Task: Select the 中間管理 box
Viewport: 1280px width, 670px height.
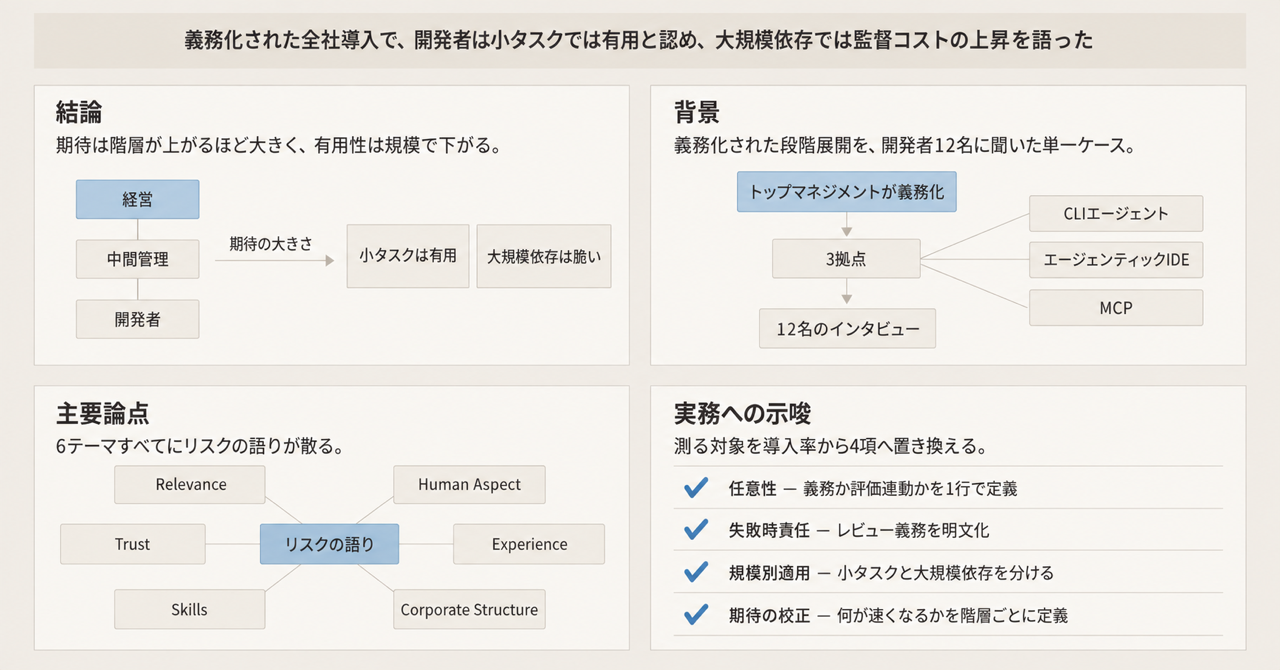Action: 138,259
